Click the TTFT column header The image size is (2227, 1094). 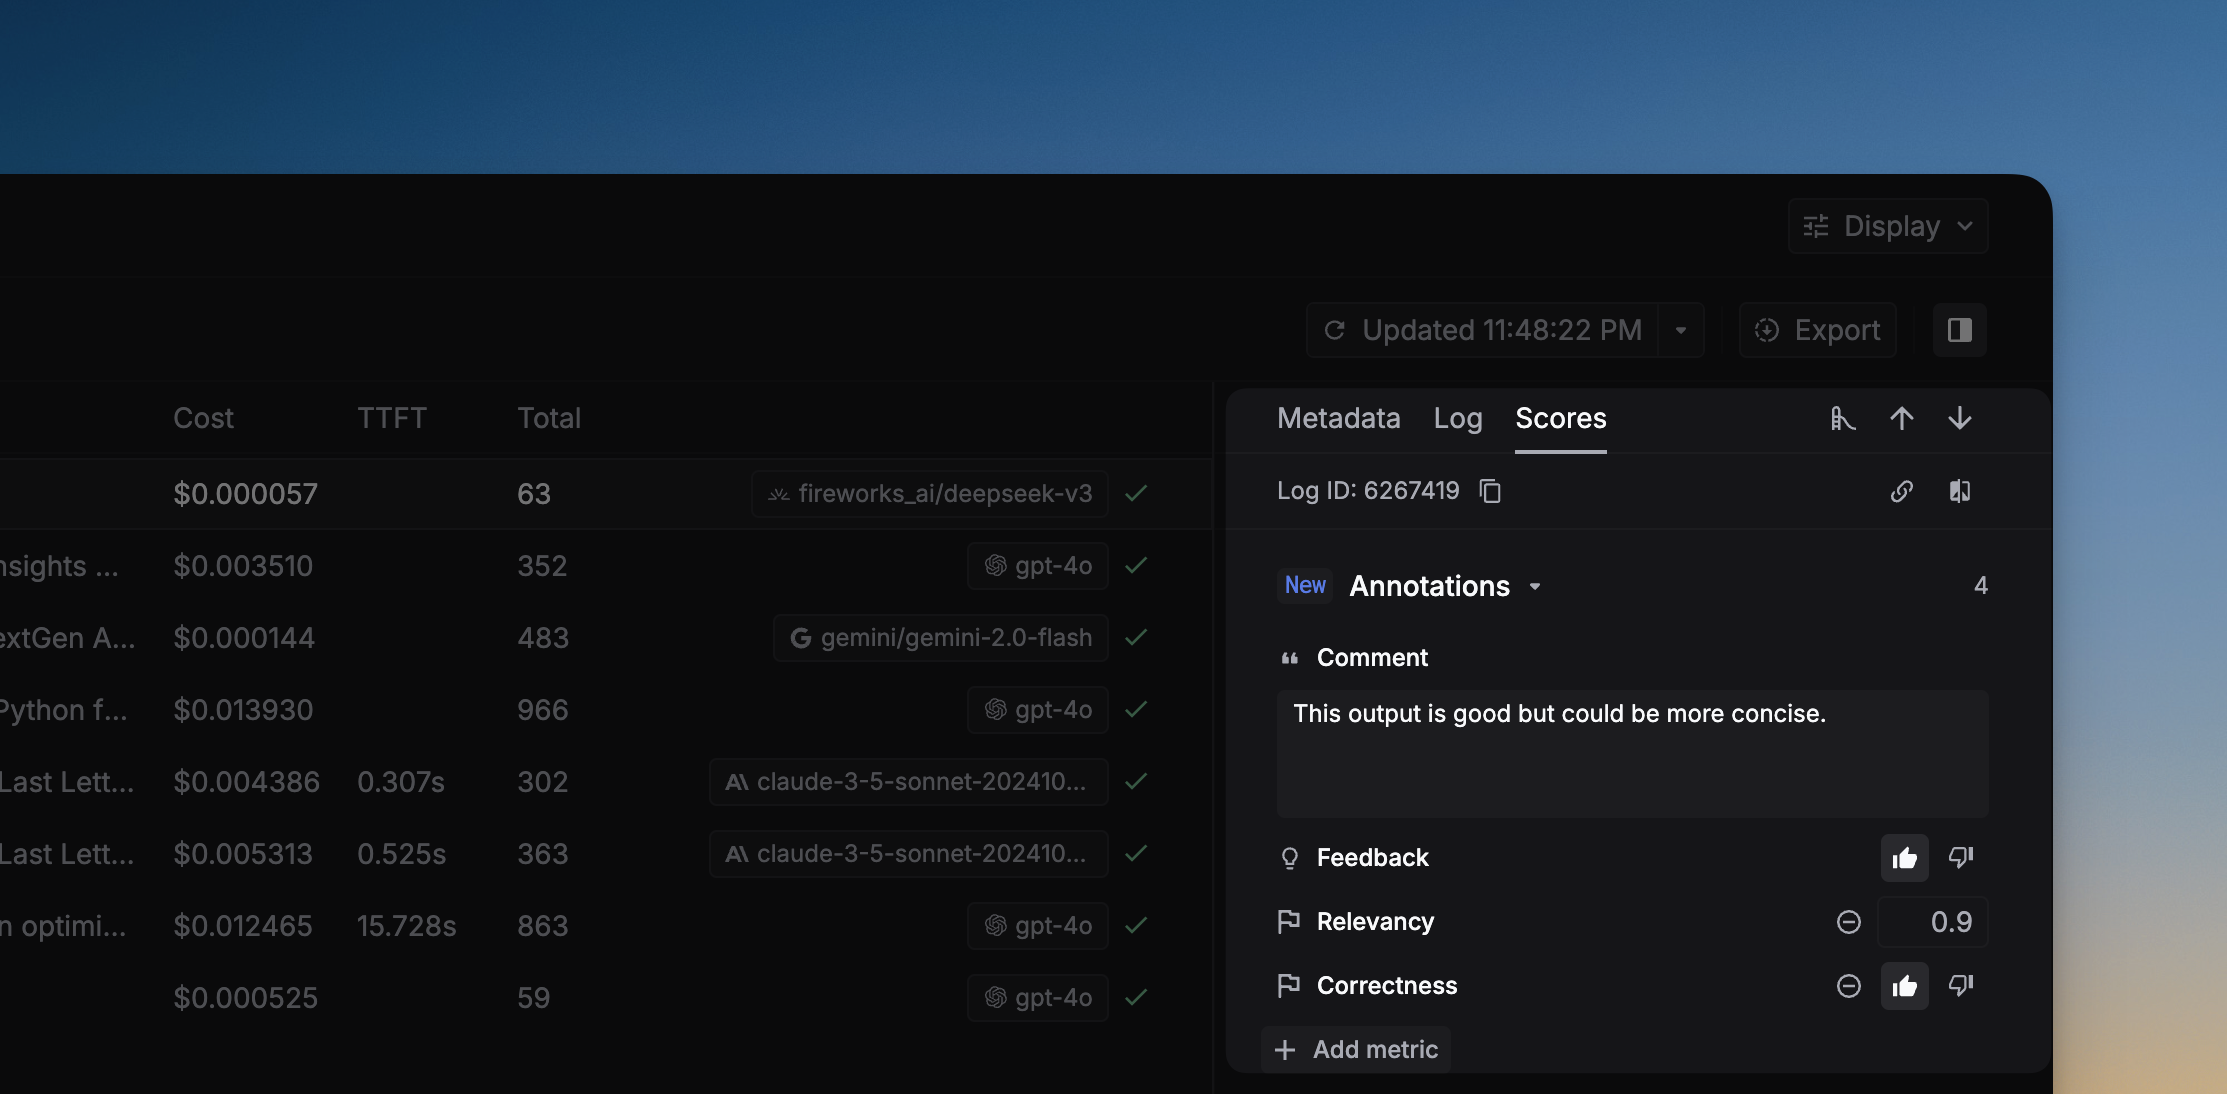[392, 418]
